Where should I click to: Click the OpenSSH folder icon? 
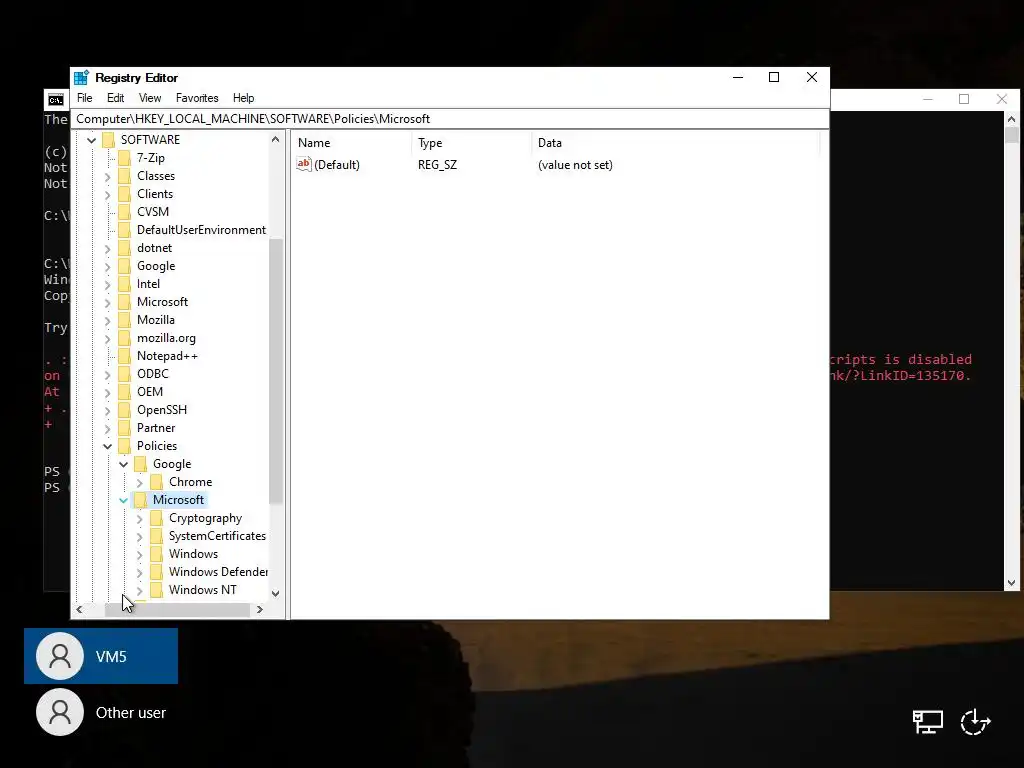pos(124,410)
